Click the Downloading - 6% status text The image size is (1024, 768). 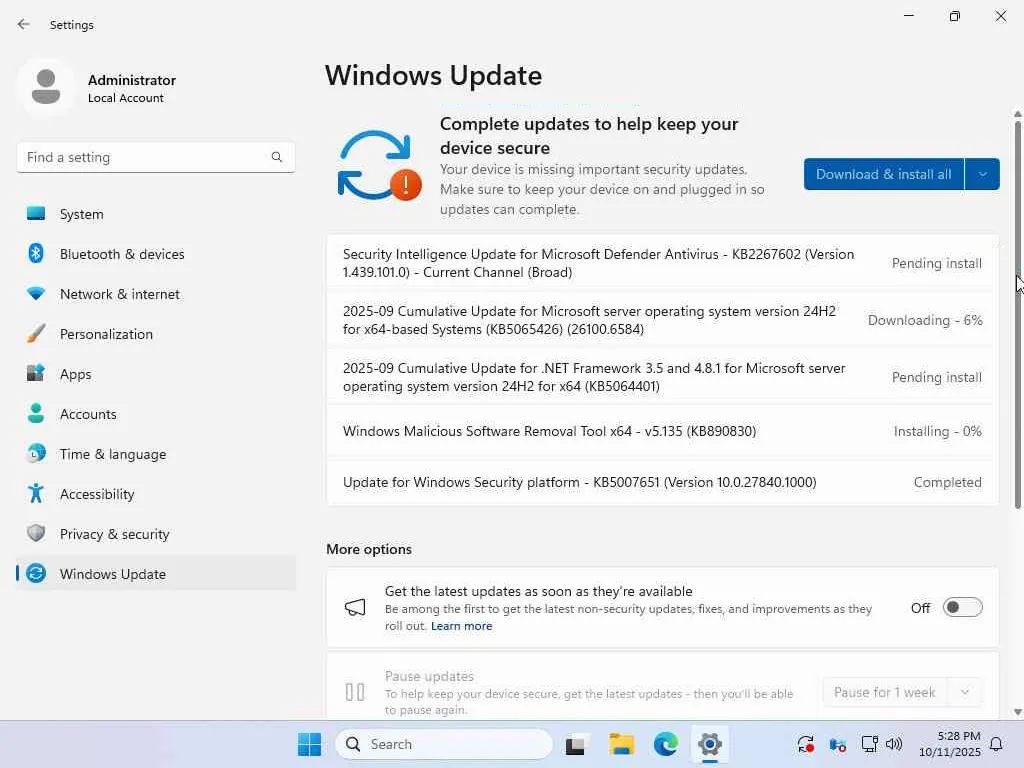[925, 320]
